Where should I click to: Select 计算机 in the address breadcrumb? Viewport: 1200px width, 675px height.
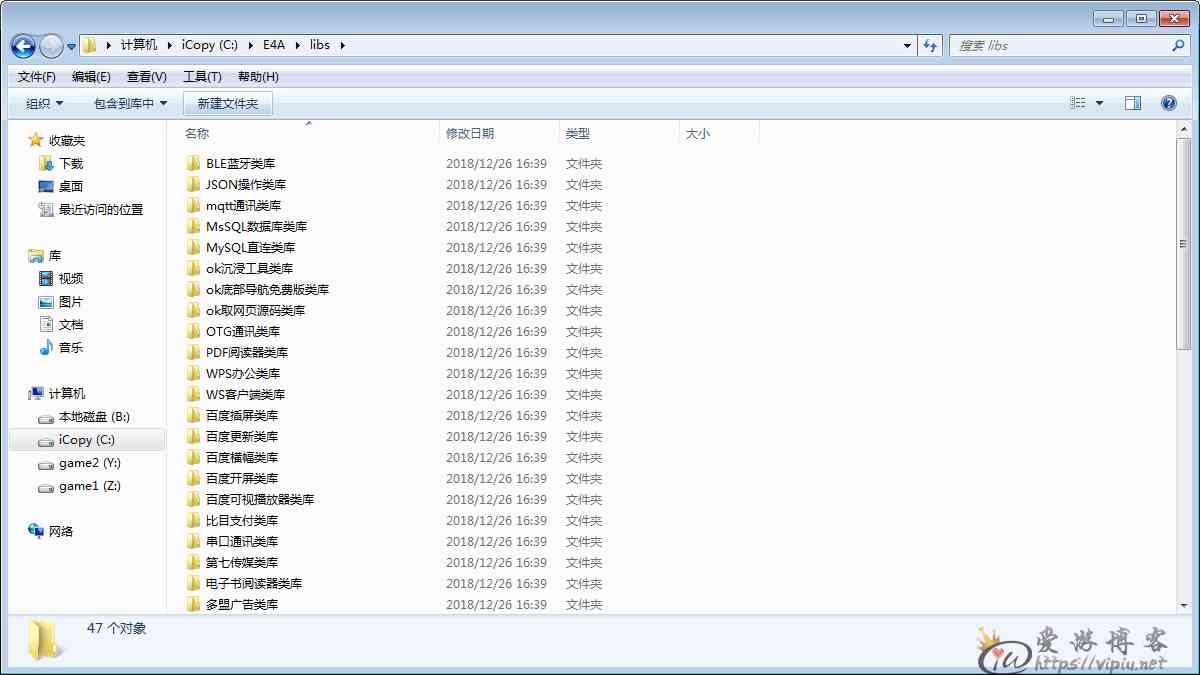[x=139, y=45]
